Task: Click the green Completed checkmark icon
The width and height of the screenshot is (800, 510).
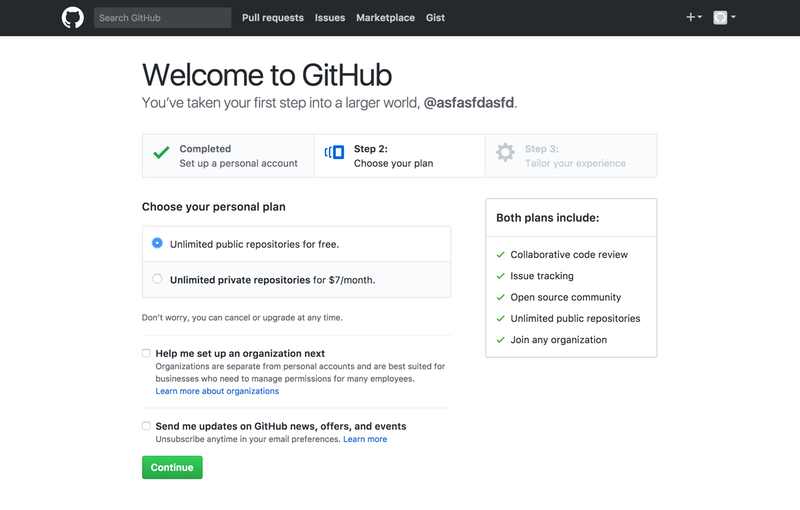Action: pyautogui.click(x=161, y=152)
